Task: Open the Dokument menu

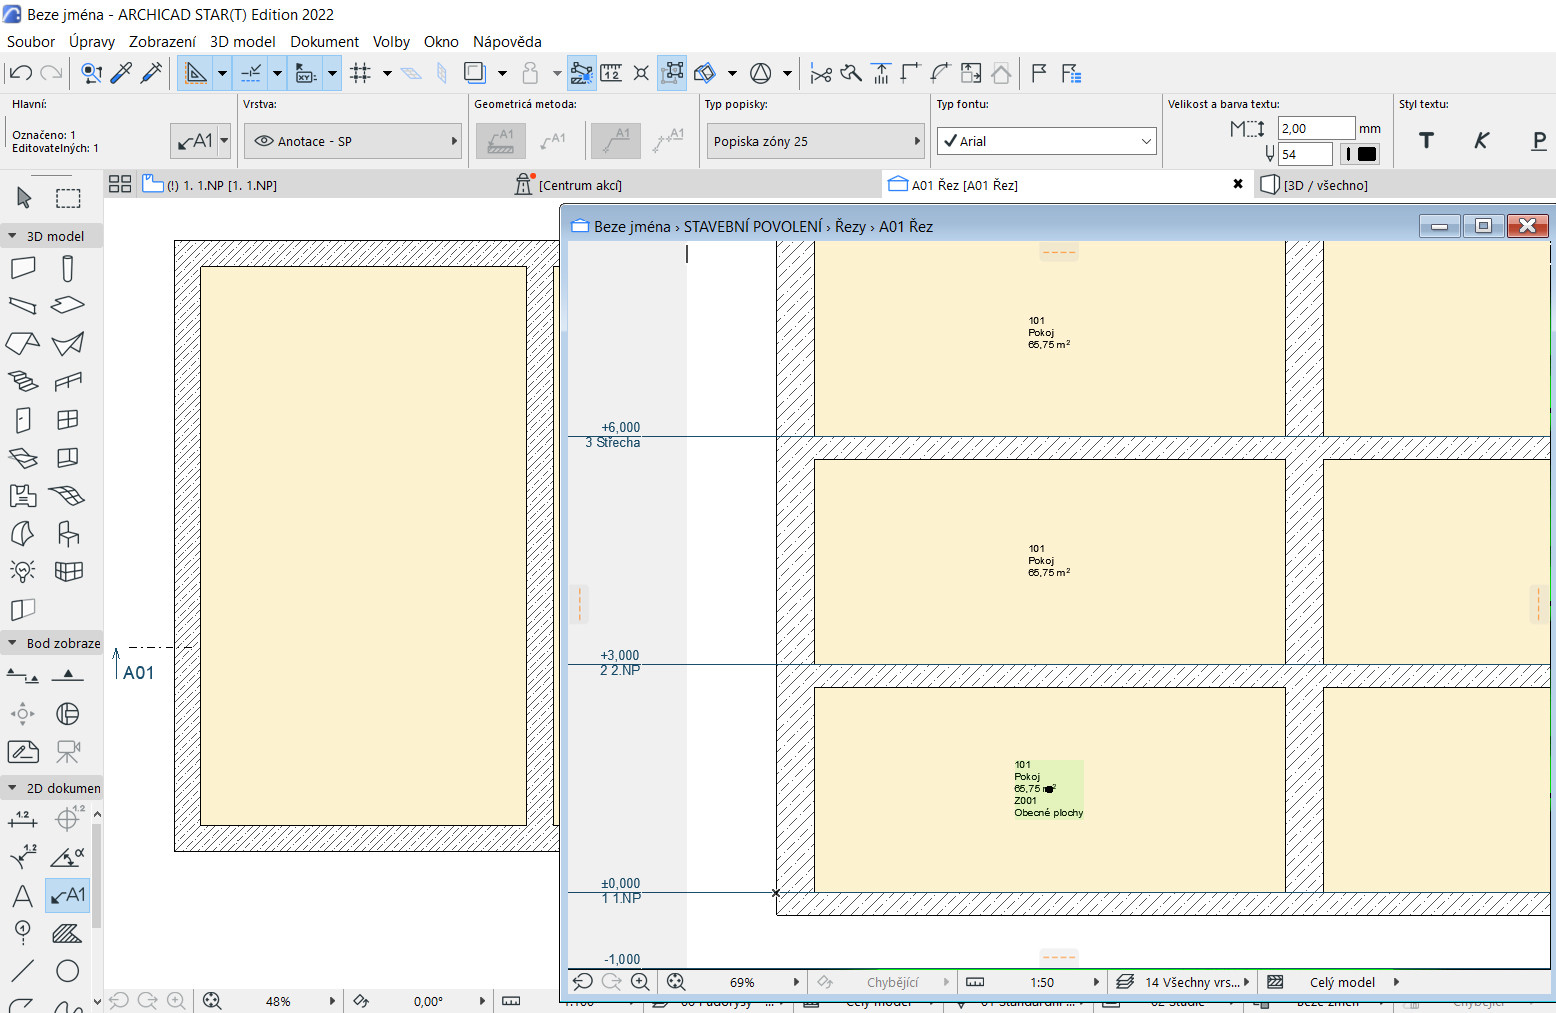Action: pyautogui.click(x=324, y=42)
